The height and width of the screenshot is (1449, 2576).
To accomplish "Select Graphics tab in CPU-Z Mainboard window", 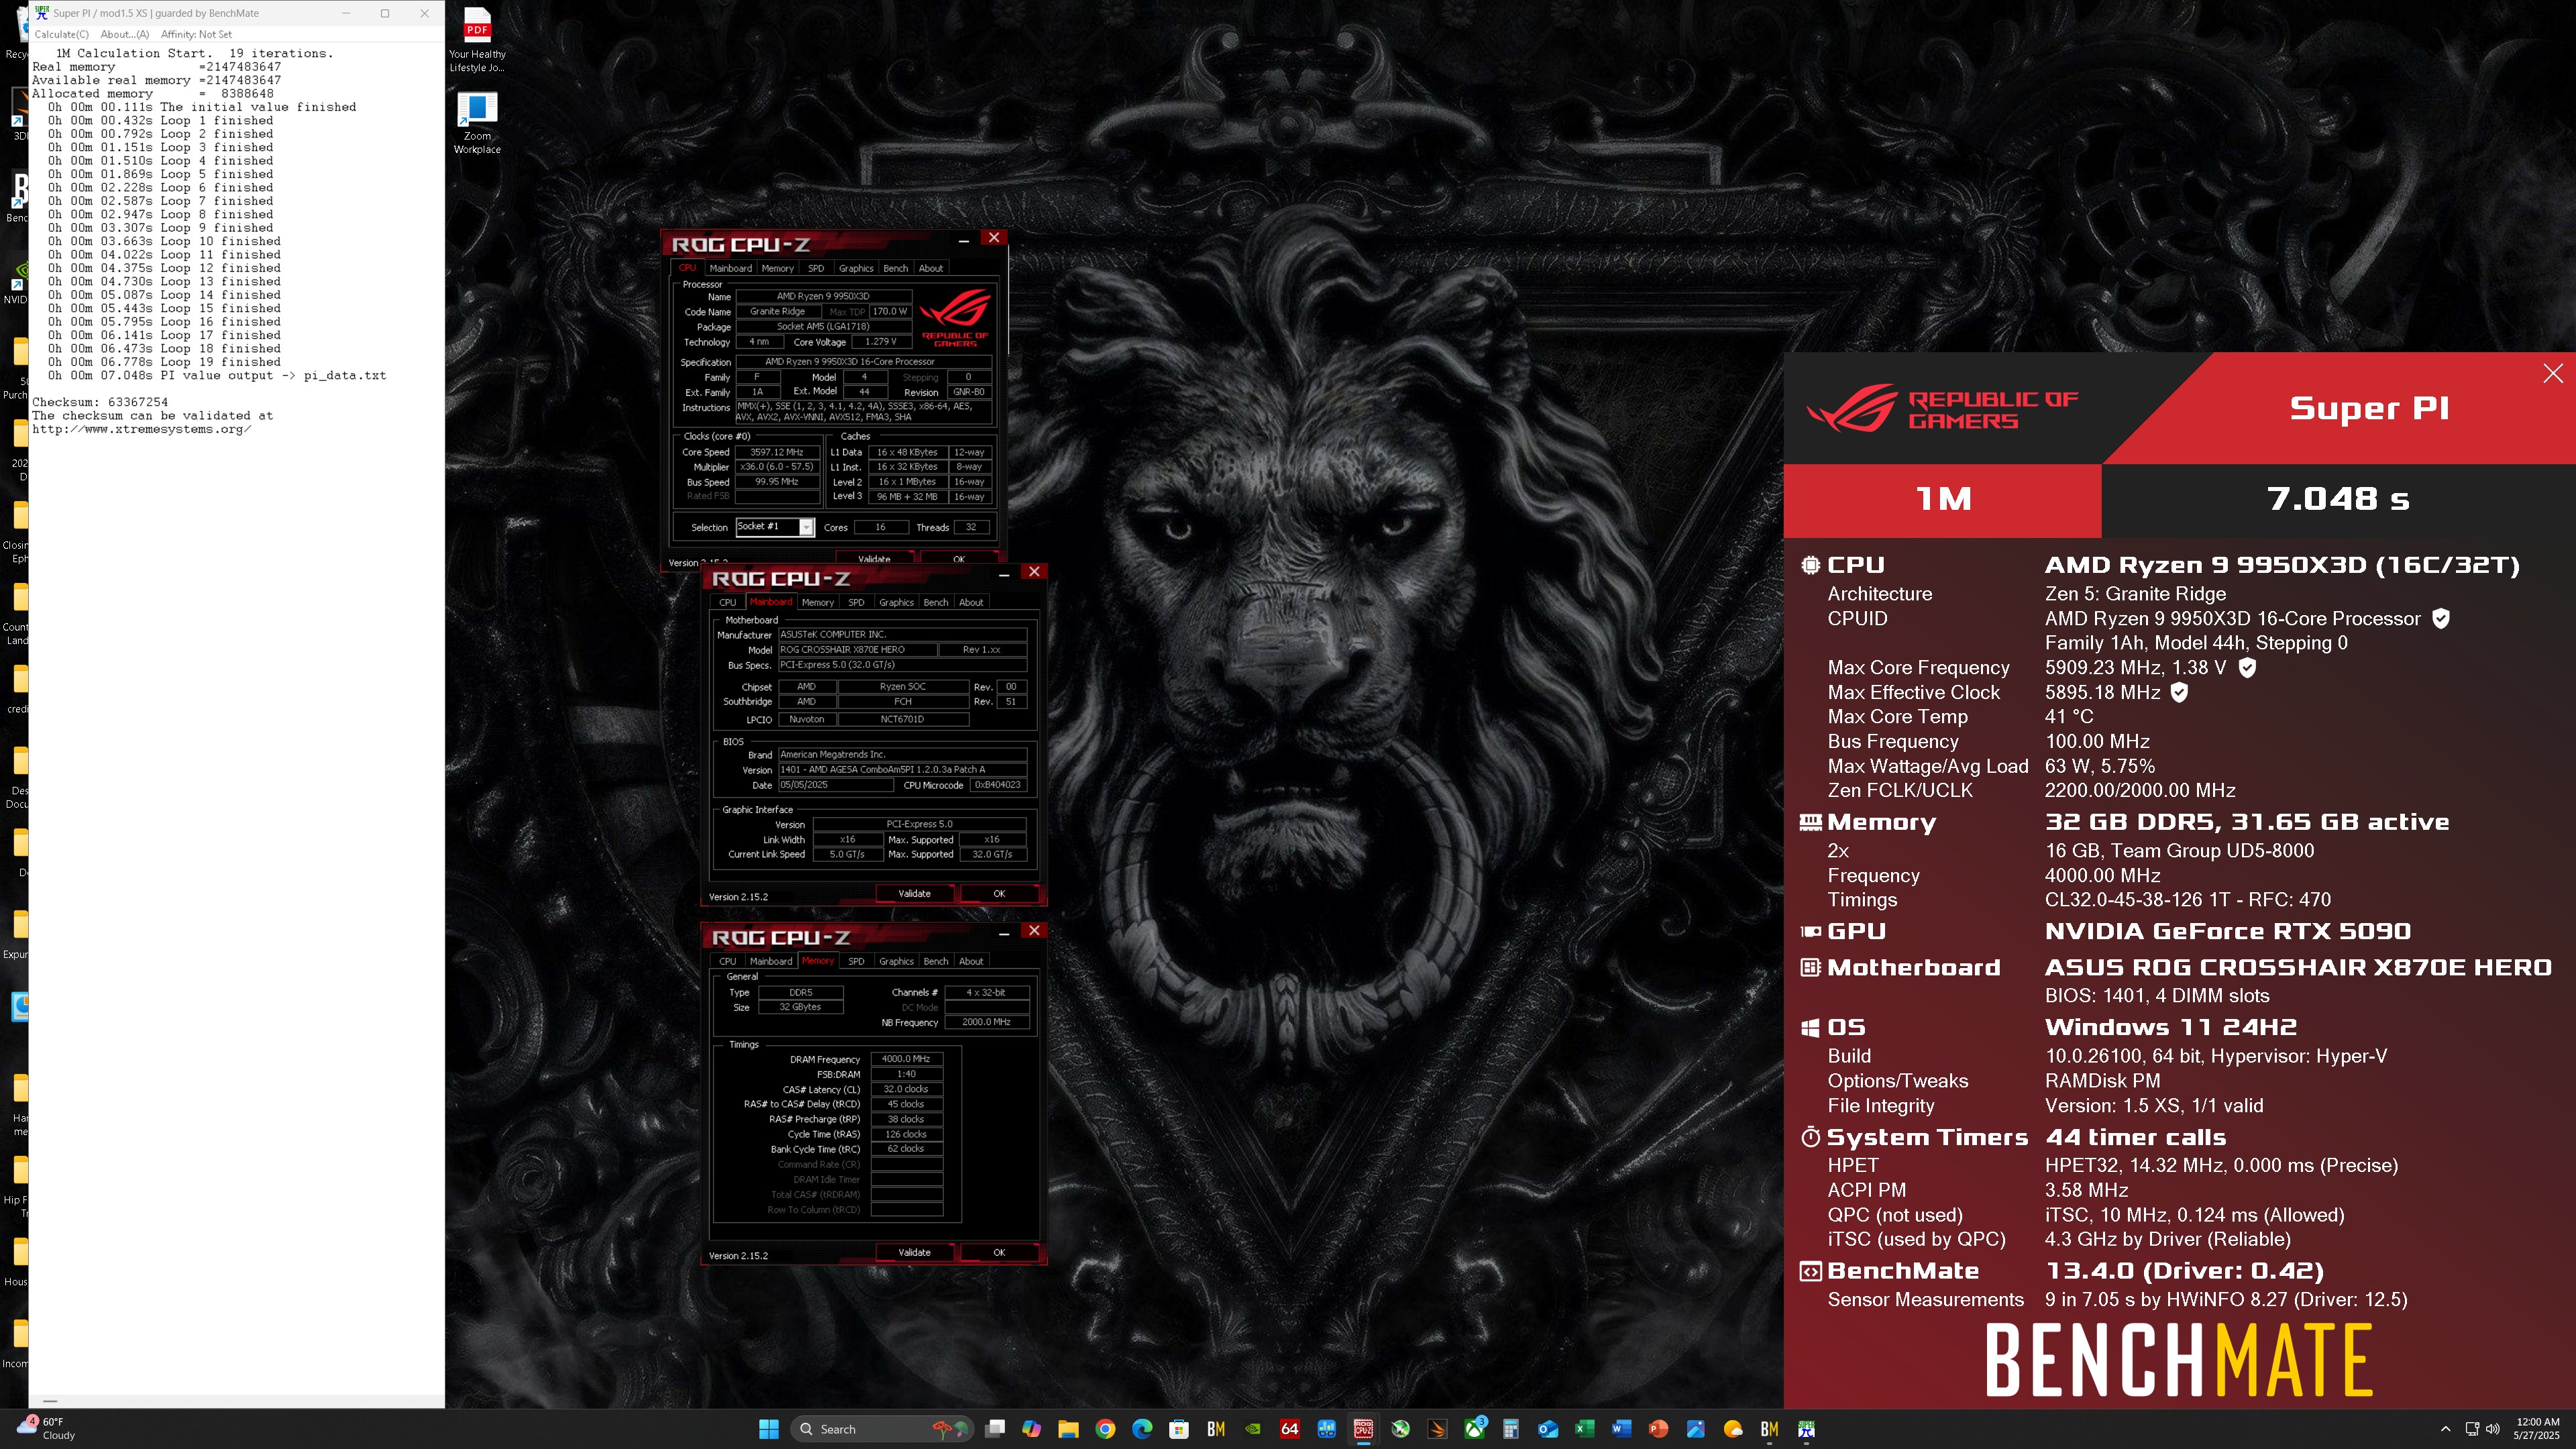I will pyautogui.click(x=896, y=602).
